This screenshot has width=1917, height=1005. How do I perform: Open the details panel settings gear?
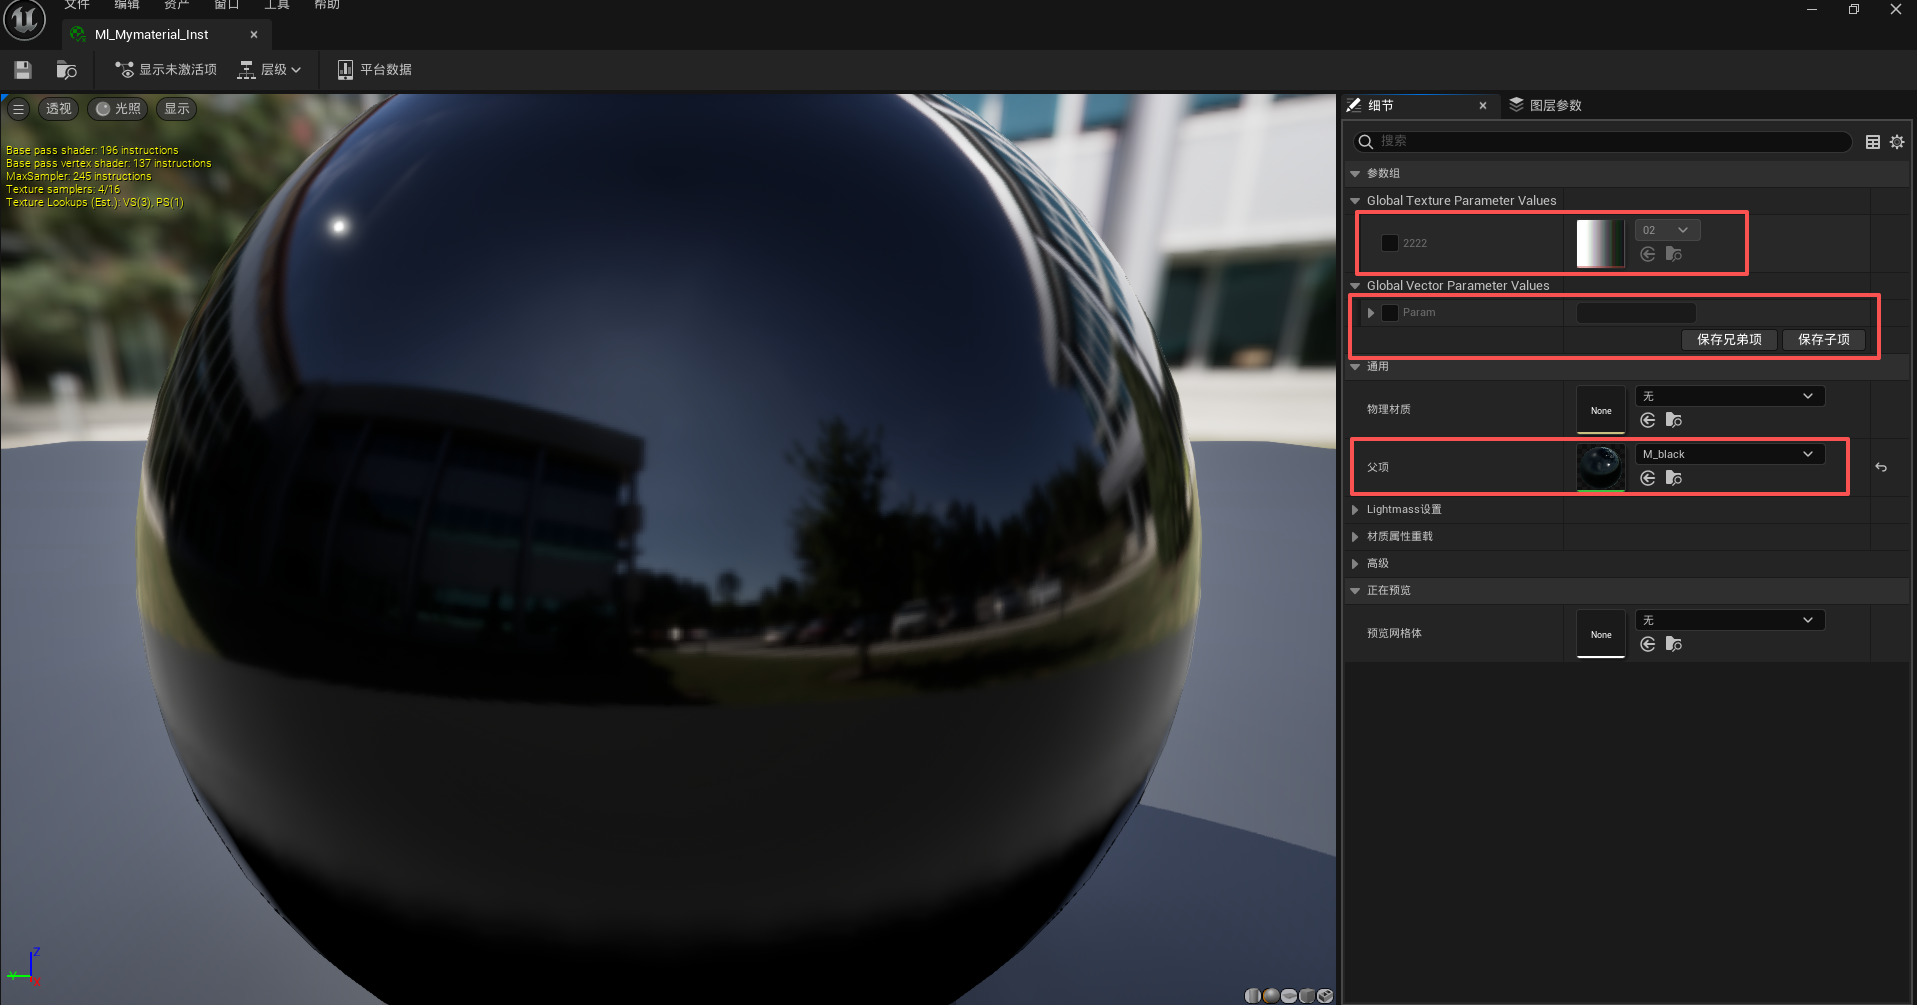(x=1897, y=142)
